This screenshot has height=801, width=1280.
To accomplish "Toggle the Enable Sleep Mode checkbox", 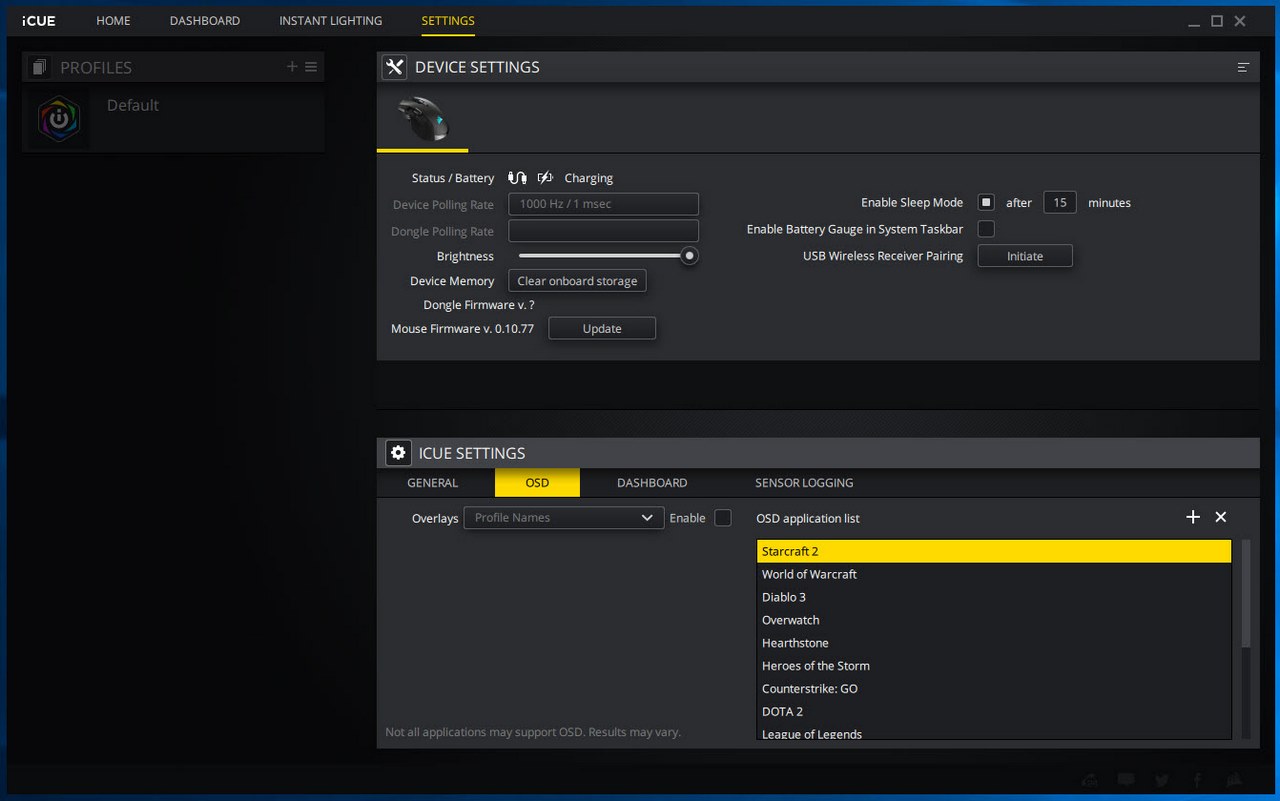I will coord(986,202).
